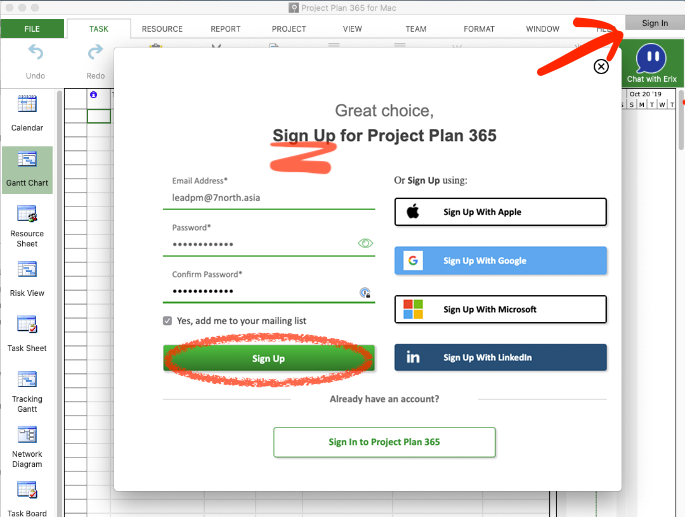The height and width of the screenshot is (517, 685).
Task: Uncheck the mailing list checkbox
Action: click(167, 321)
